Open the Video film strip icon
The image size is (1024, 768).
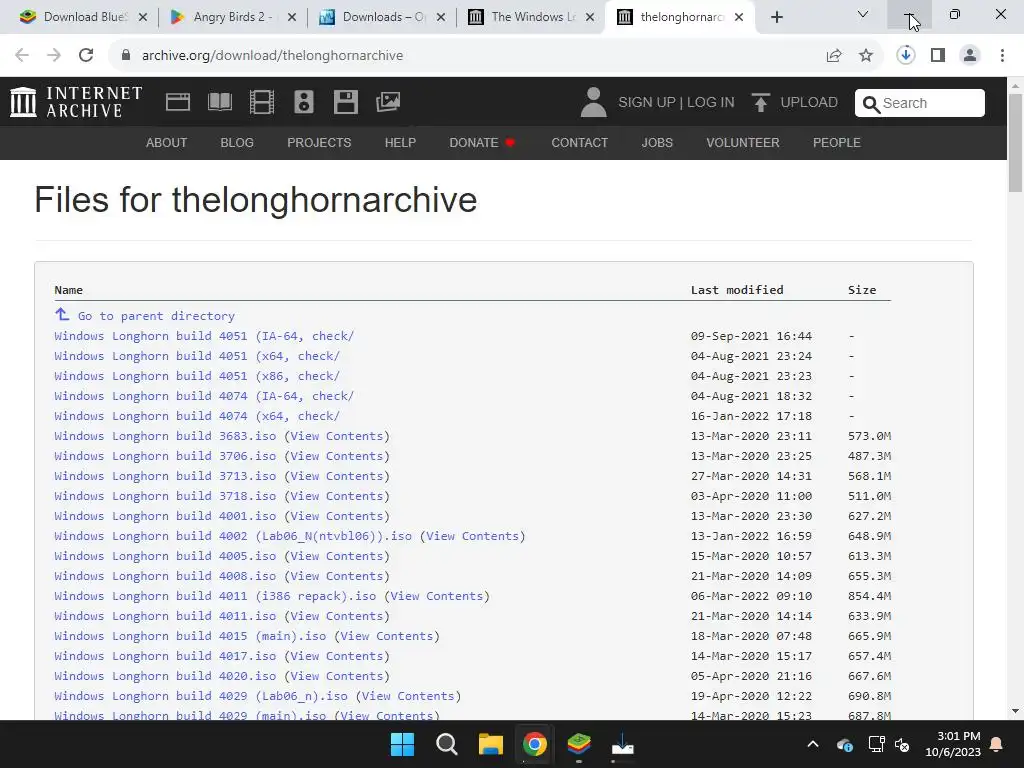point(262,102)
